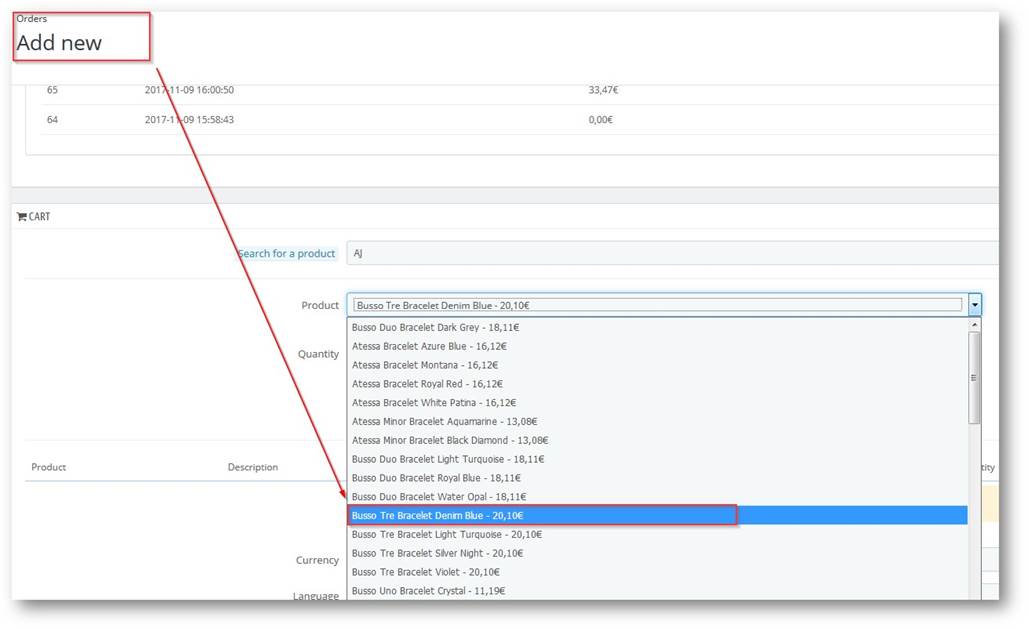
Task: Click the Quantity label
Action: pos(318,354)
